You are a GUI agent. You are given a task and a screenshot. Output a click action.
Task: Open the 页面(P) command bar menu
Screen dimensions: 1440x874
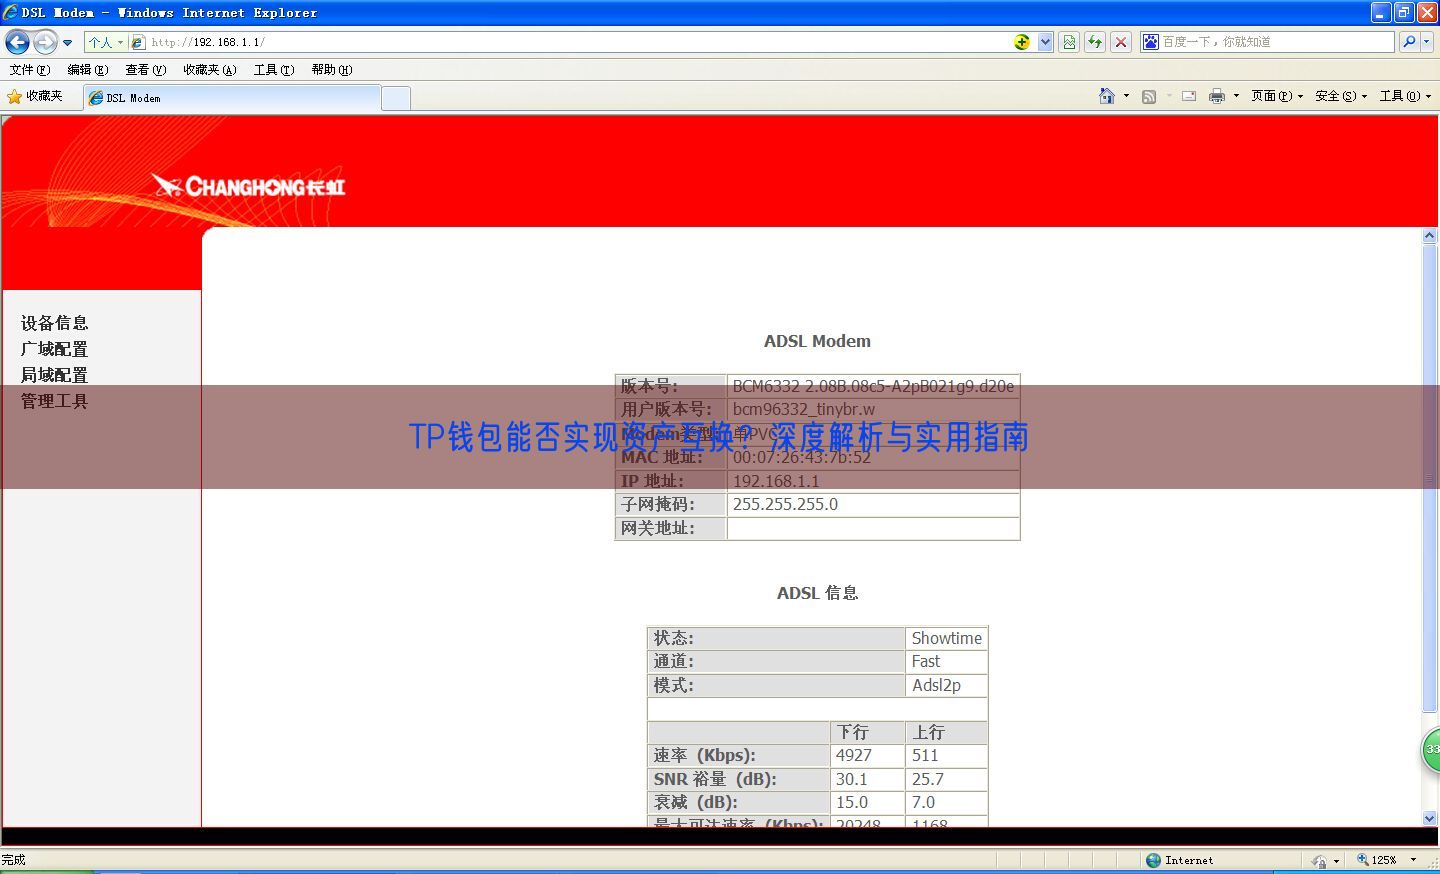1277,96
